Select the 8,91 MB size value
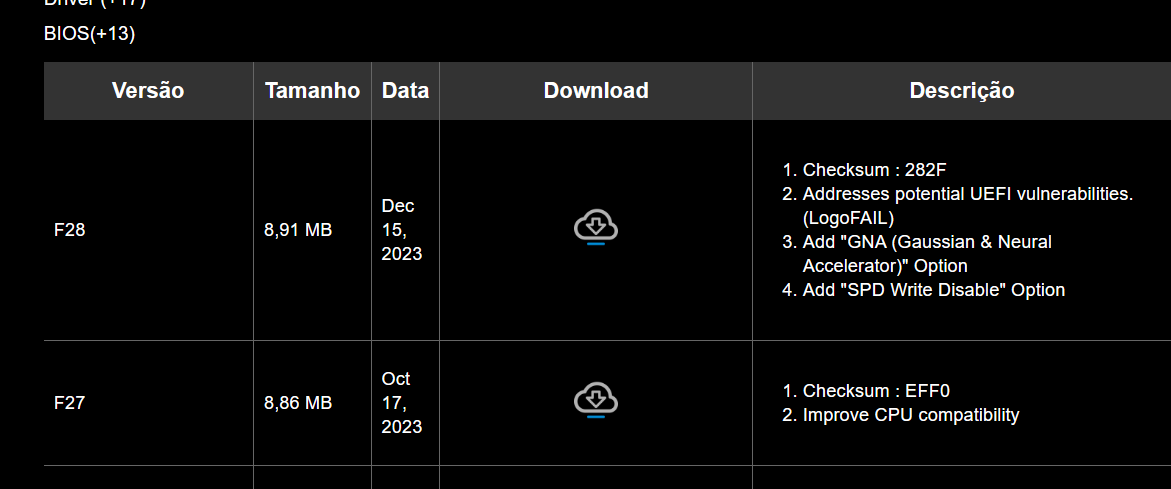Viewport: 1171px width, 489px height. 298,230
